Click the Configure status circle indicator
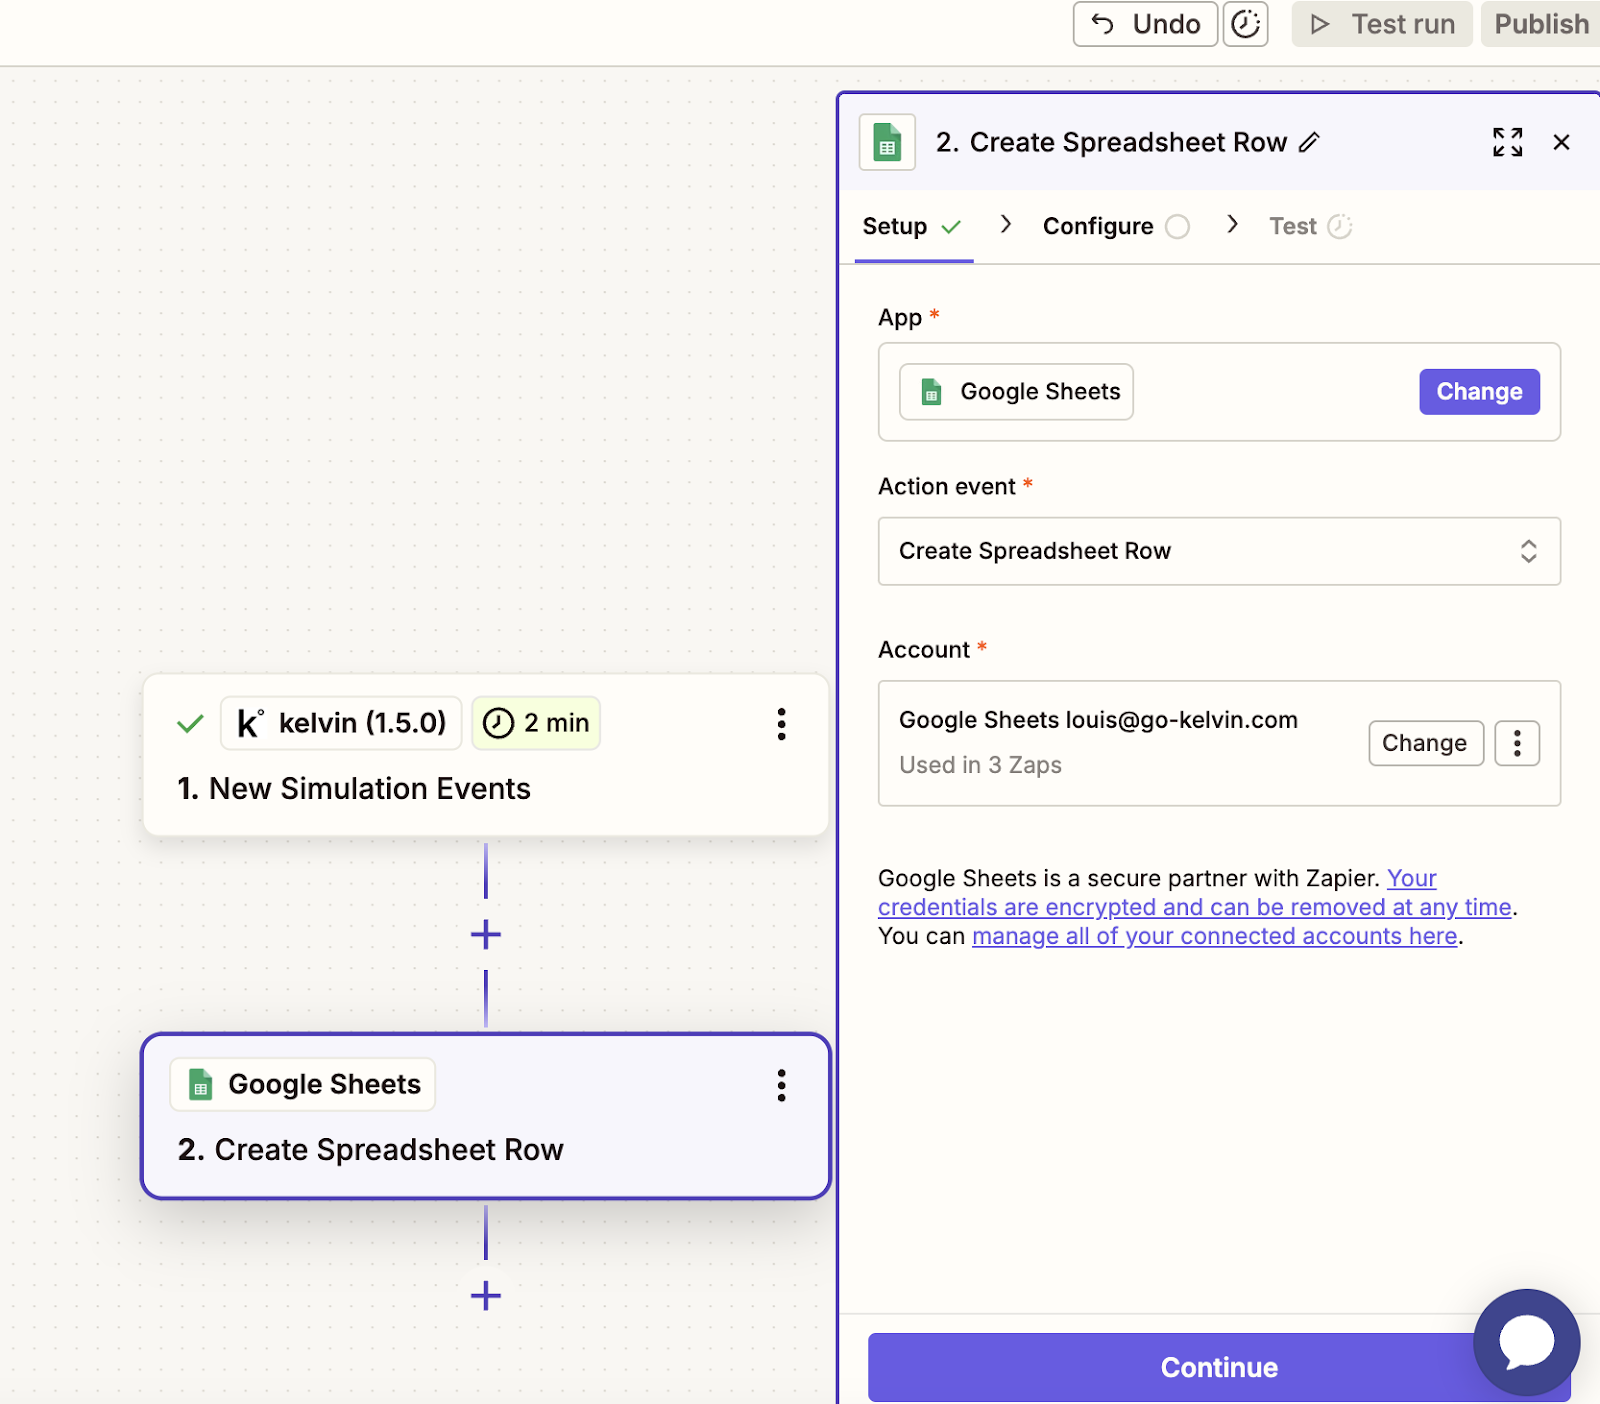 coord(1178,227)
